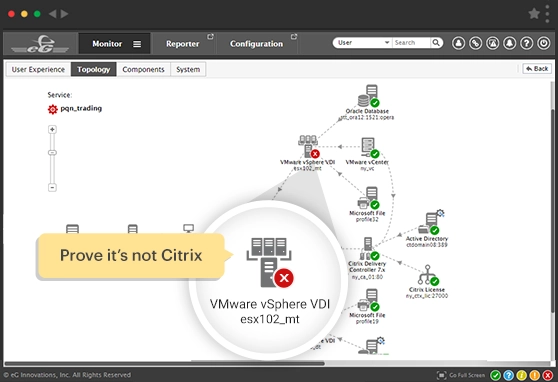The height and width of the screenshot is (382, 558).
Task: Open the alarms warning toolbar icon
Action: click(x=493, y=43)
